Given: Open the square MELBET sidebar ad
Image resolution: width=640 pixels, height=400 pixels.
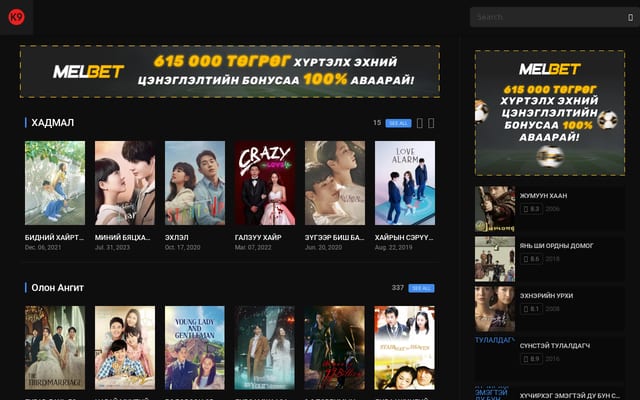Looking at the screenshot, I should (x=550, y=113).
